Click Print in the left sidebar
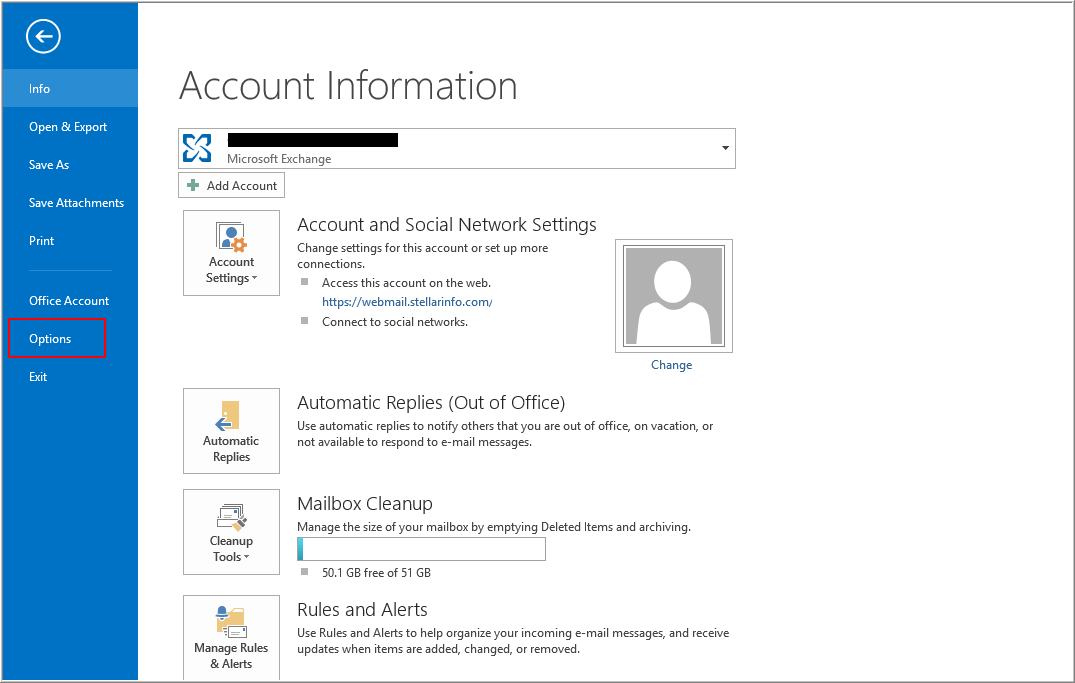 point(41,241)
